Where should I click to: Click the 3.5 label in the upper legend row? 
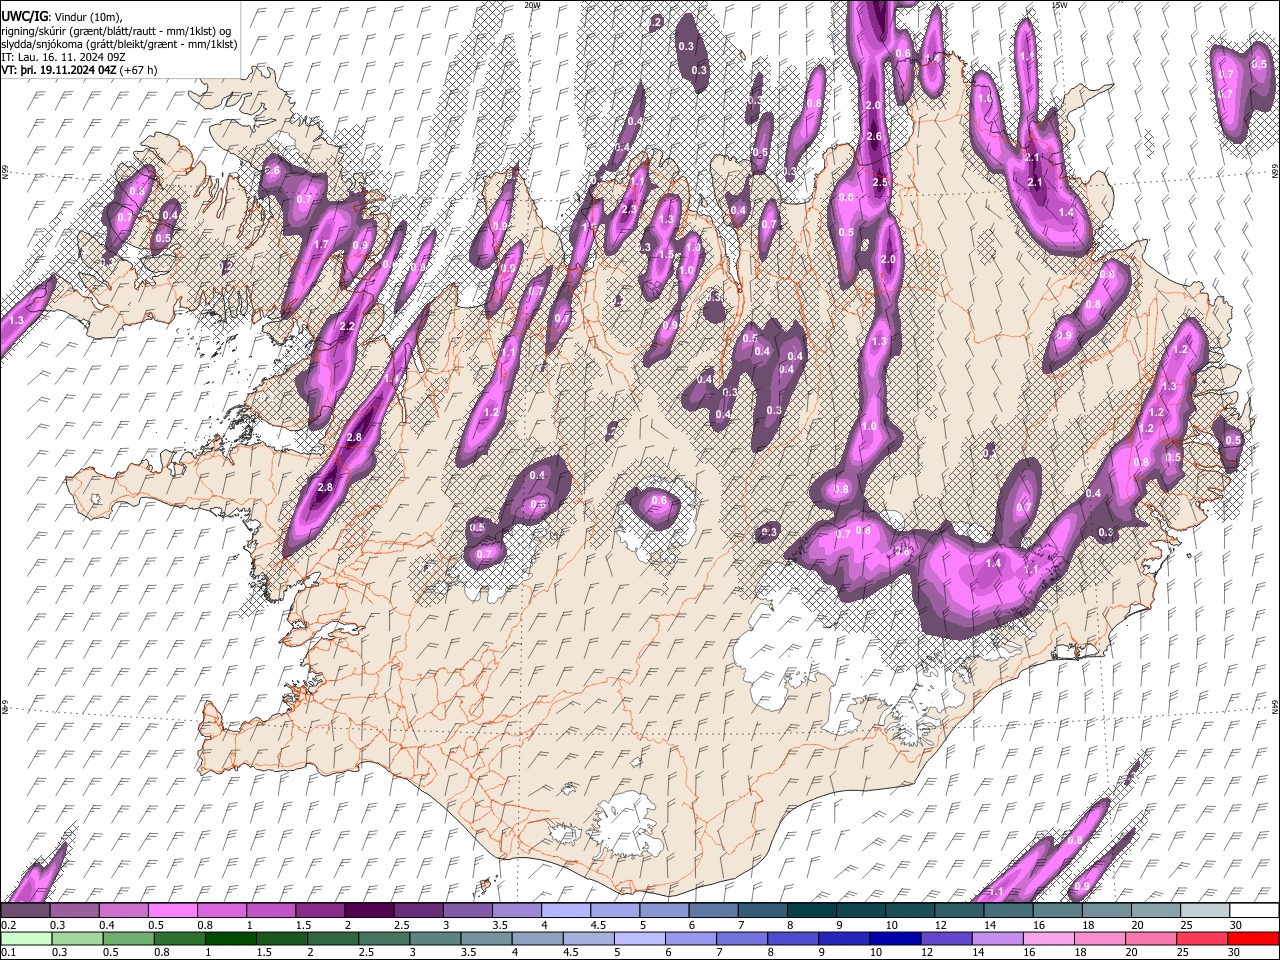[500, 925]
